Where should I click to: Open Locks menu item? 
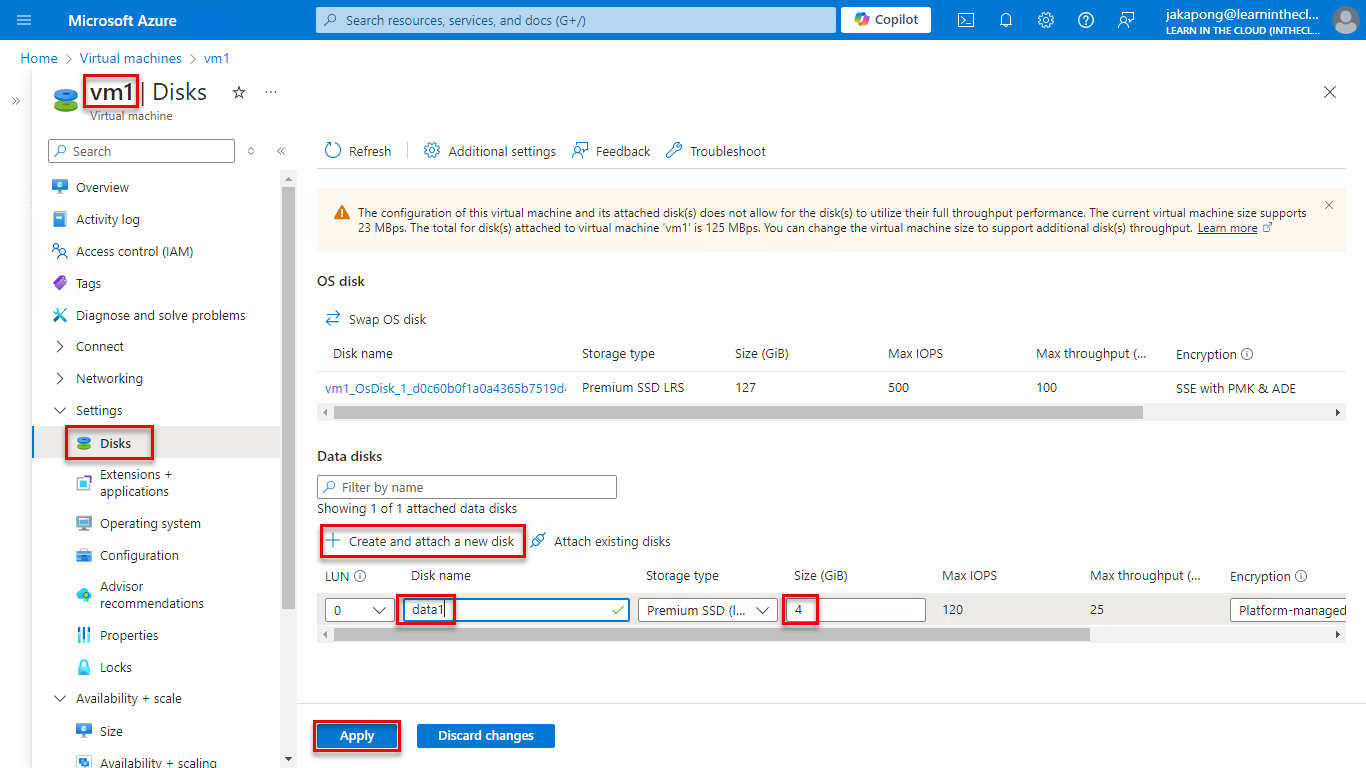115,667
